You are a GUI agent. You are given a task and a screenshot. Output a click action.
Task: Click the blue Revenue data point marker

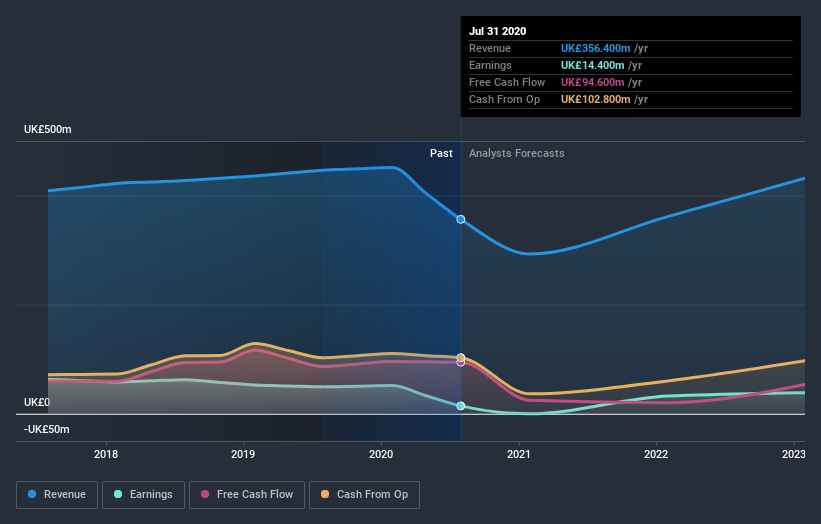tap(461, 219)
